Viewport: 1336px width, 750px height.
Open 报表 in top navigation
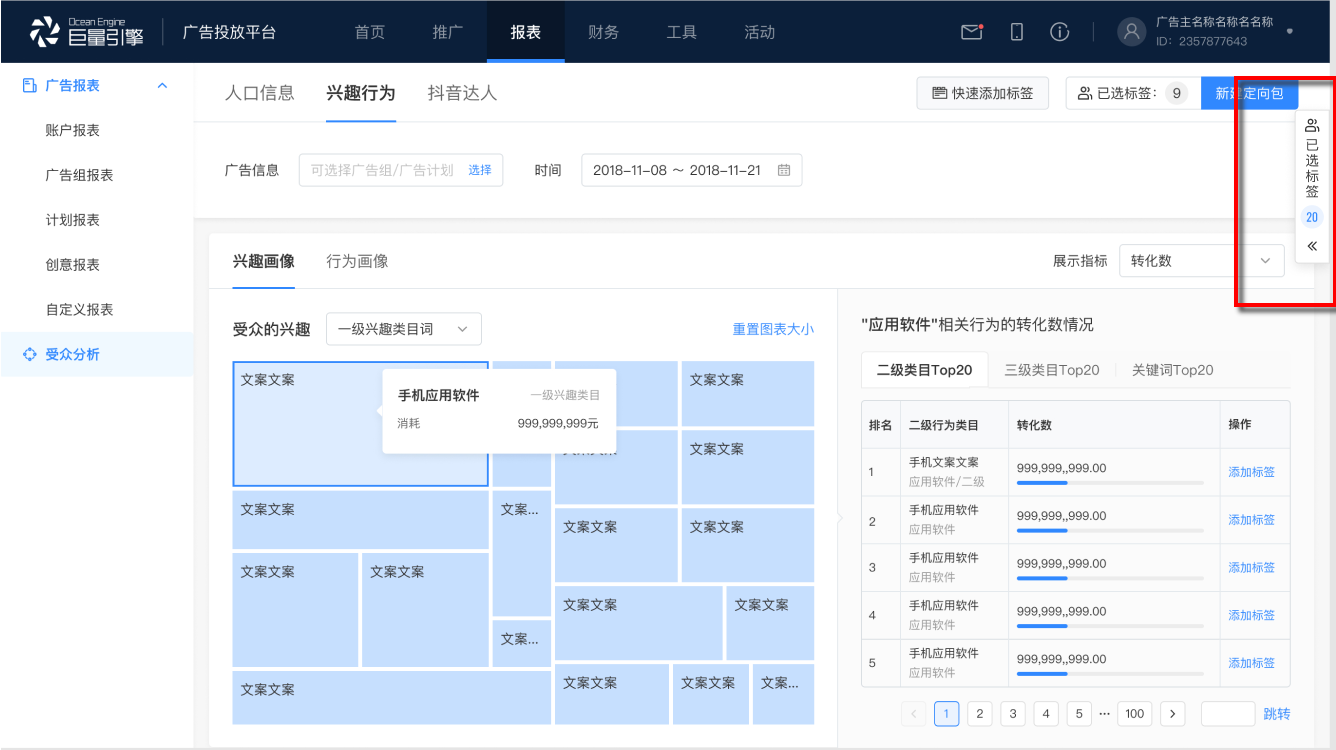tap(526, 32)
